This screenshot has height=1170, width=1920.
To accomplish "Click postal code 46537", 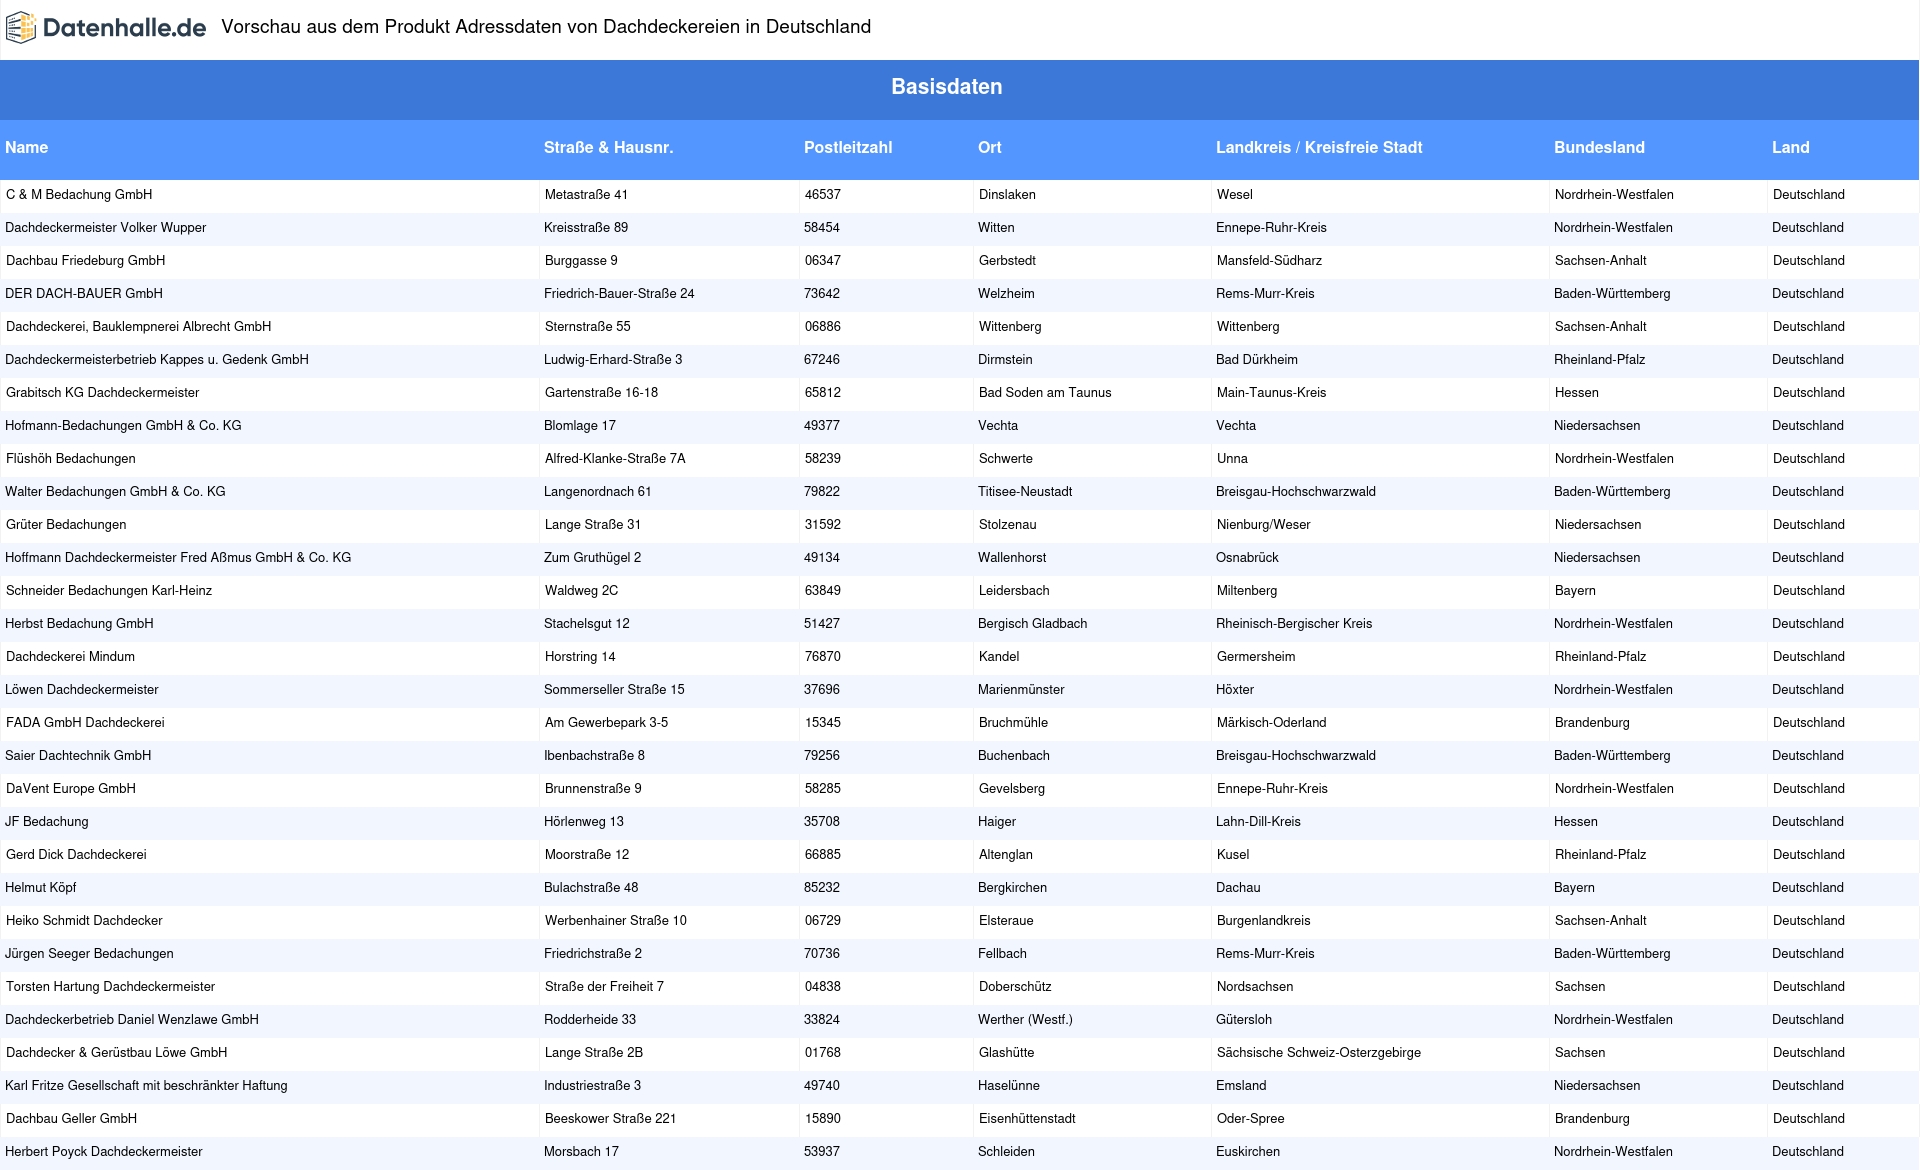I will (x=823, y=195).
